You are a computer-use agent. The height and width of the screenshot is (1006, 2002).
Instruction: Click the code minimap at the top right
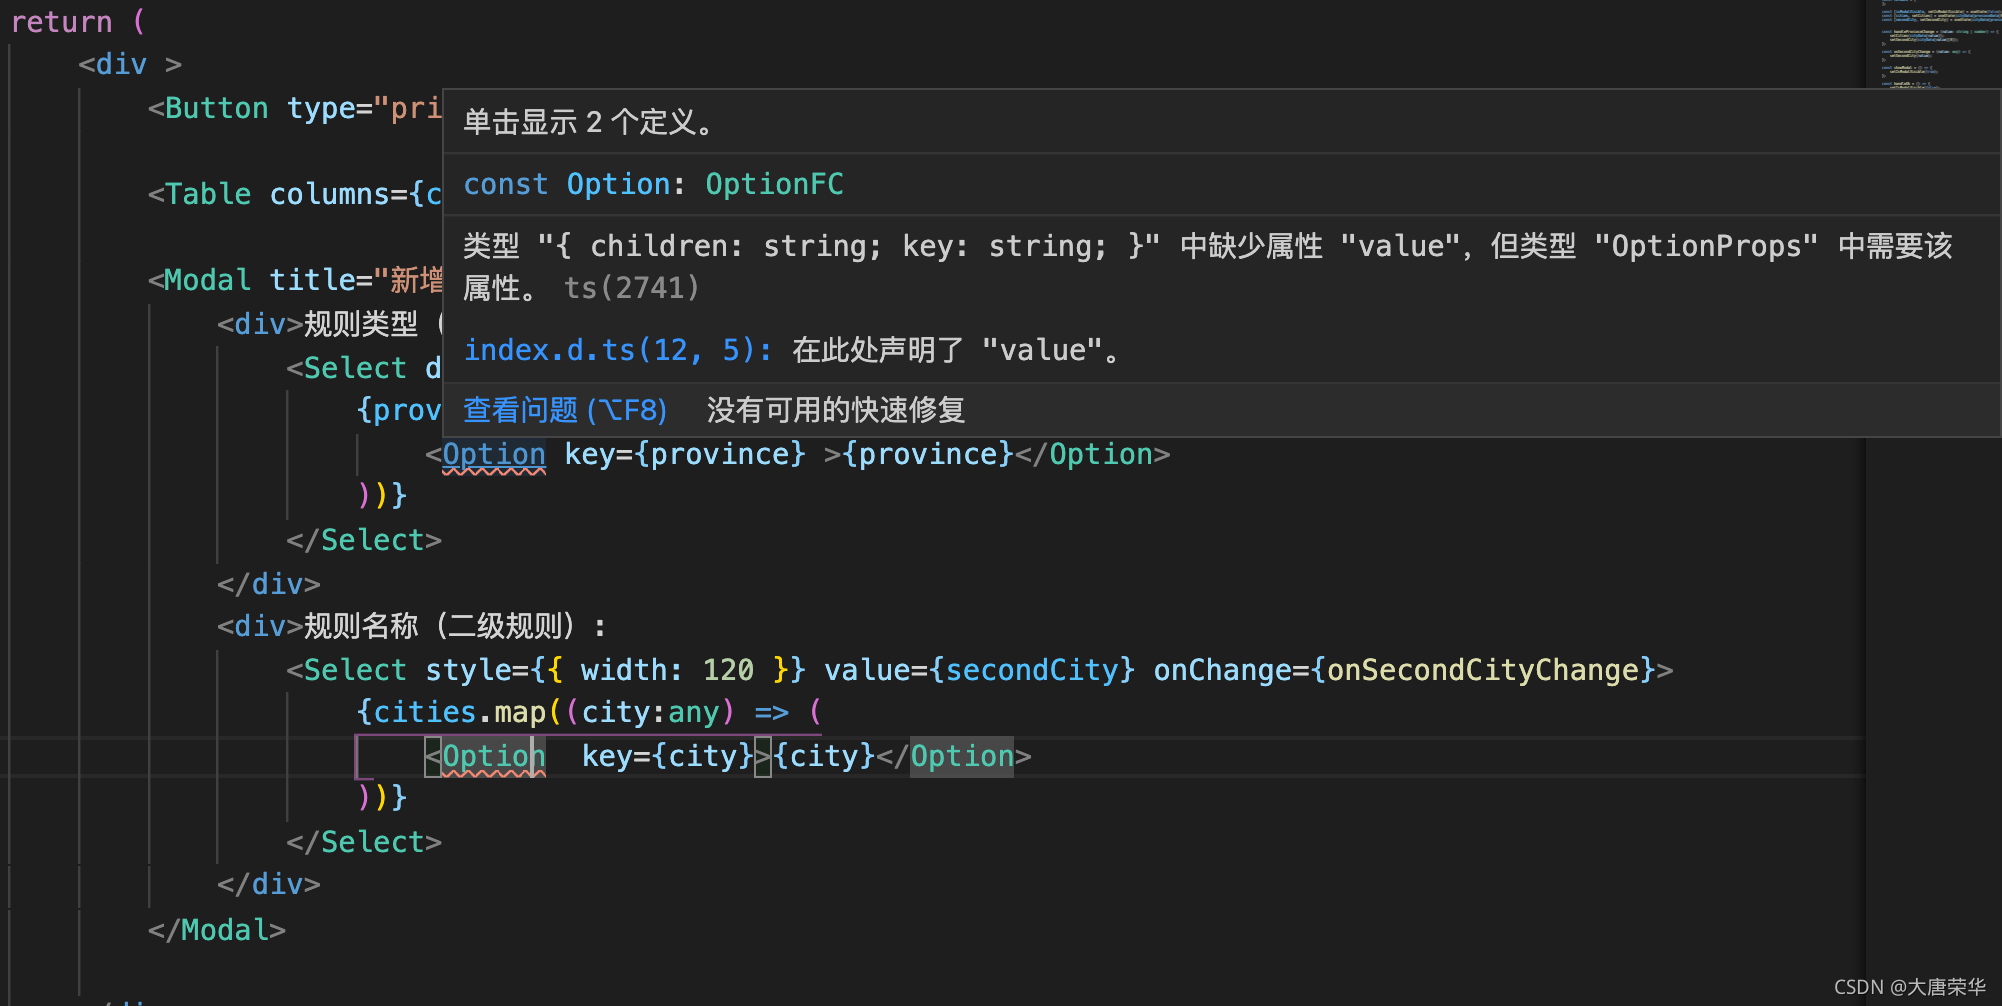1934,45
